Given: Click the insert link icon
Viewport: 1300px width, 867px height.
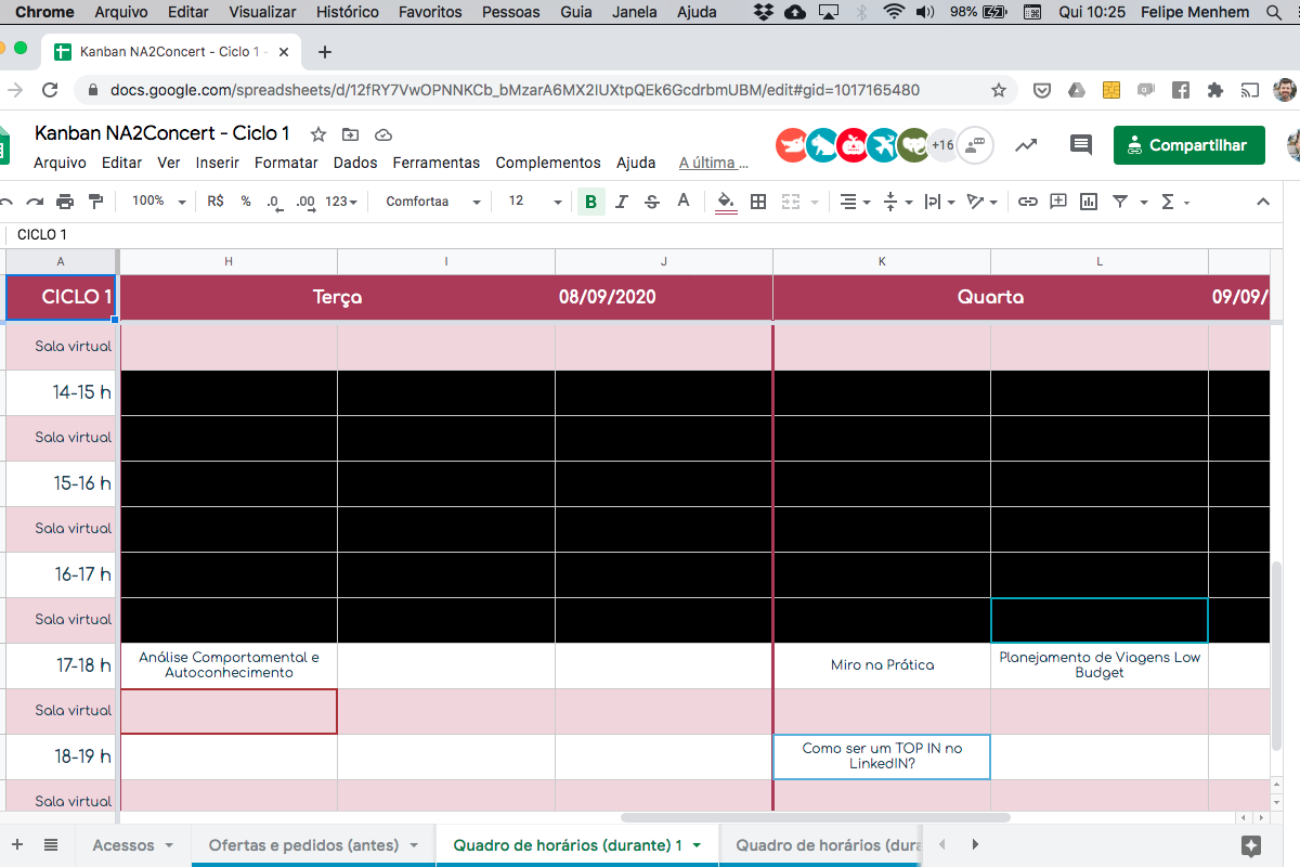Looking at the screenshot, I should pyautogui.click(x=1027, y=202).
